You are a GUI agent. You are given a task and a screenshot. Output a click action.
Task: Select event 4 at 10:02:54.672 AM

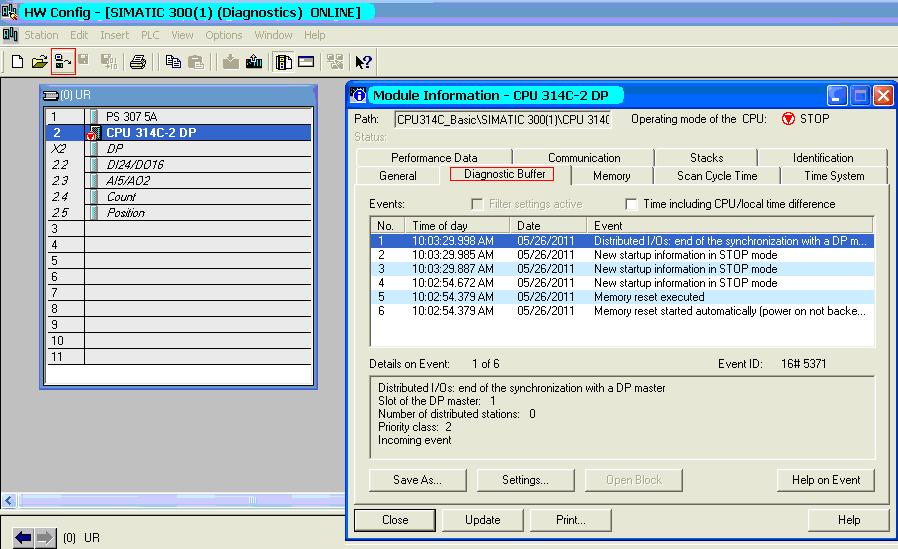pyautogui.click(x=622, y=283)
